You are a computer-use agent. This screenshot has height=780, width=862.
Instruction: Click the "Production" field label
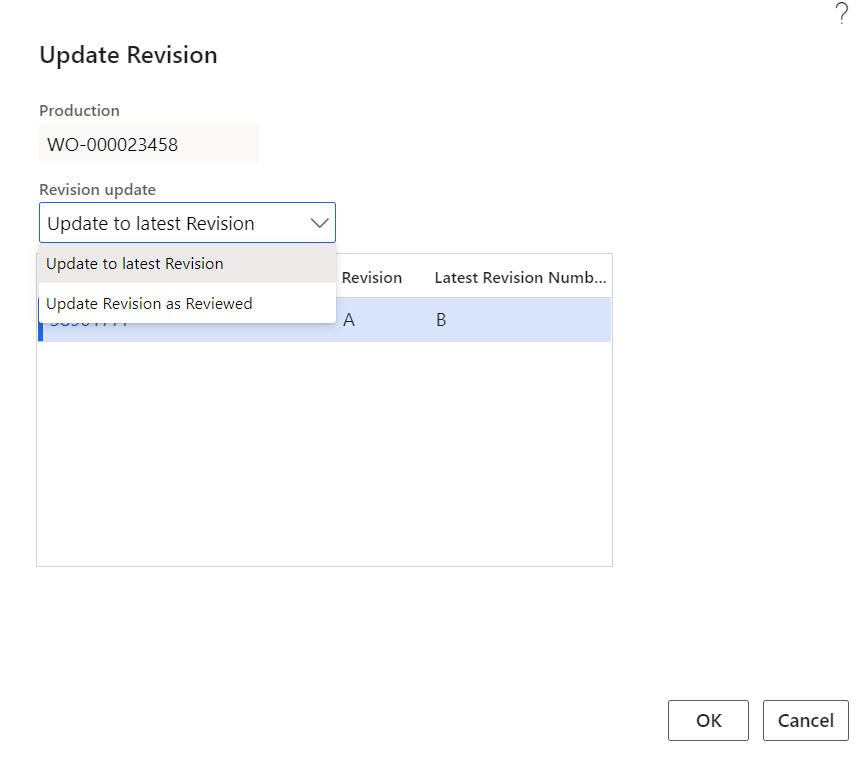pos(79,111)
